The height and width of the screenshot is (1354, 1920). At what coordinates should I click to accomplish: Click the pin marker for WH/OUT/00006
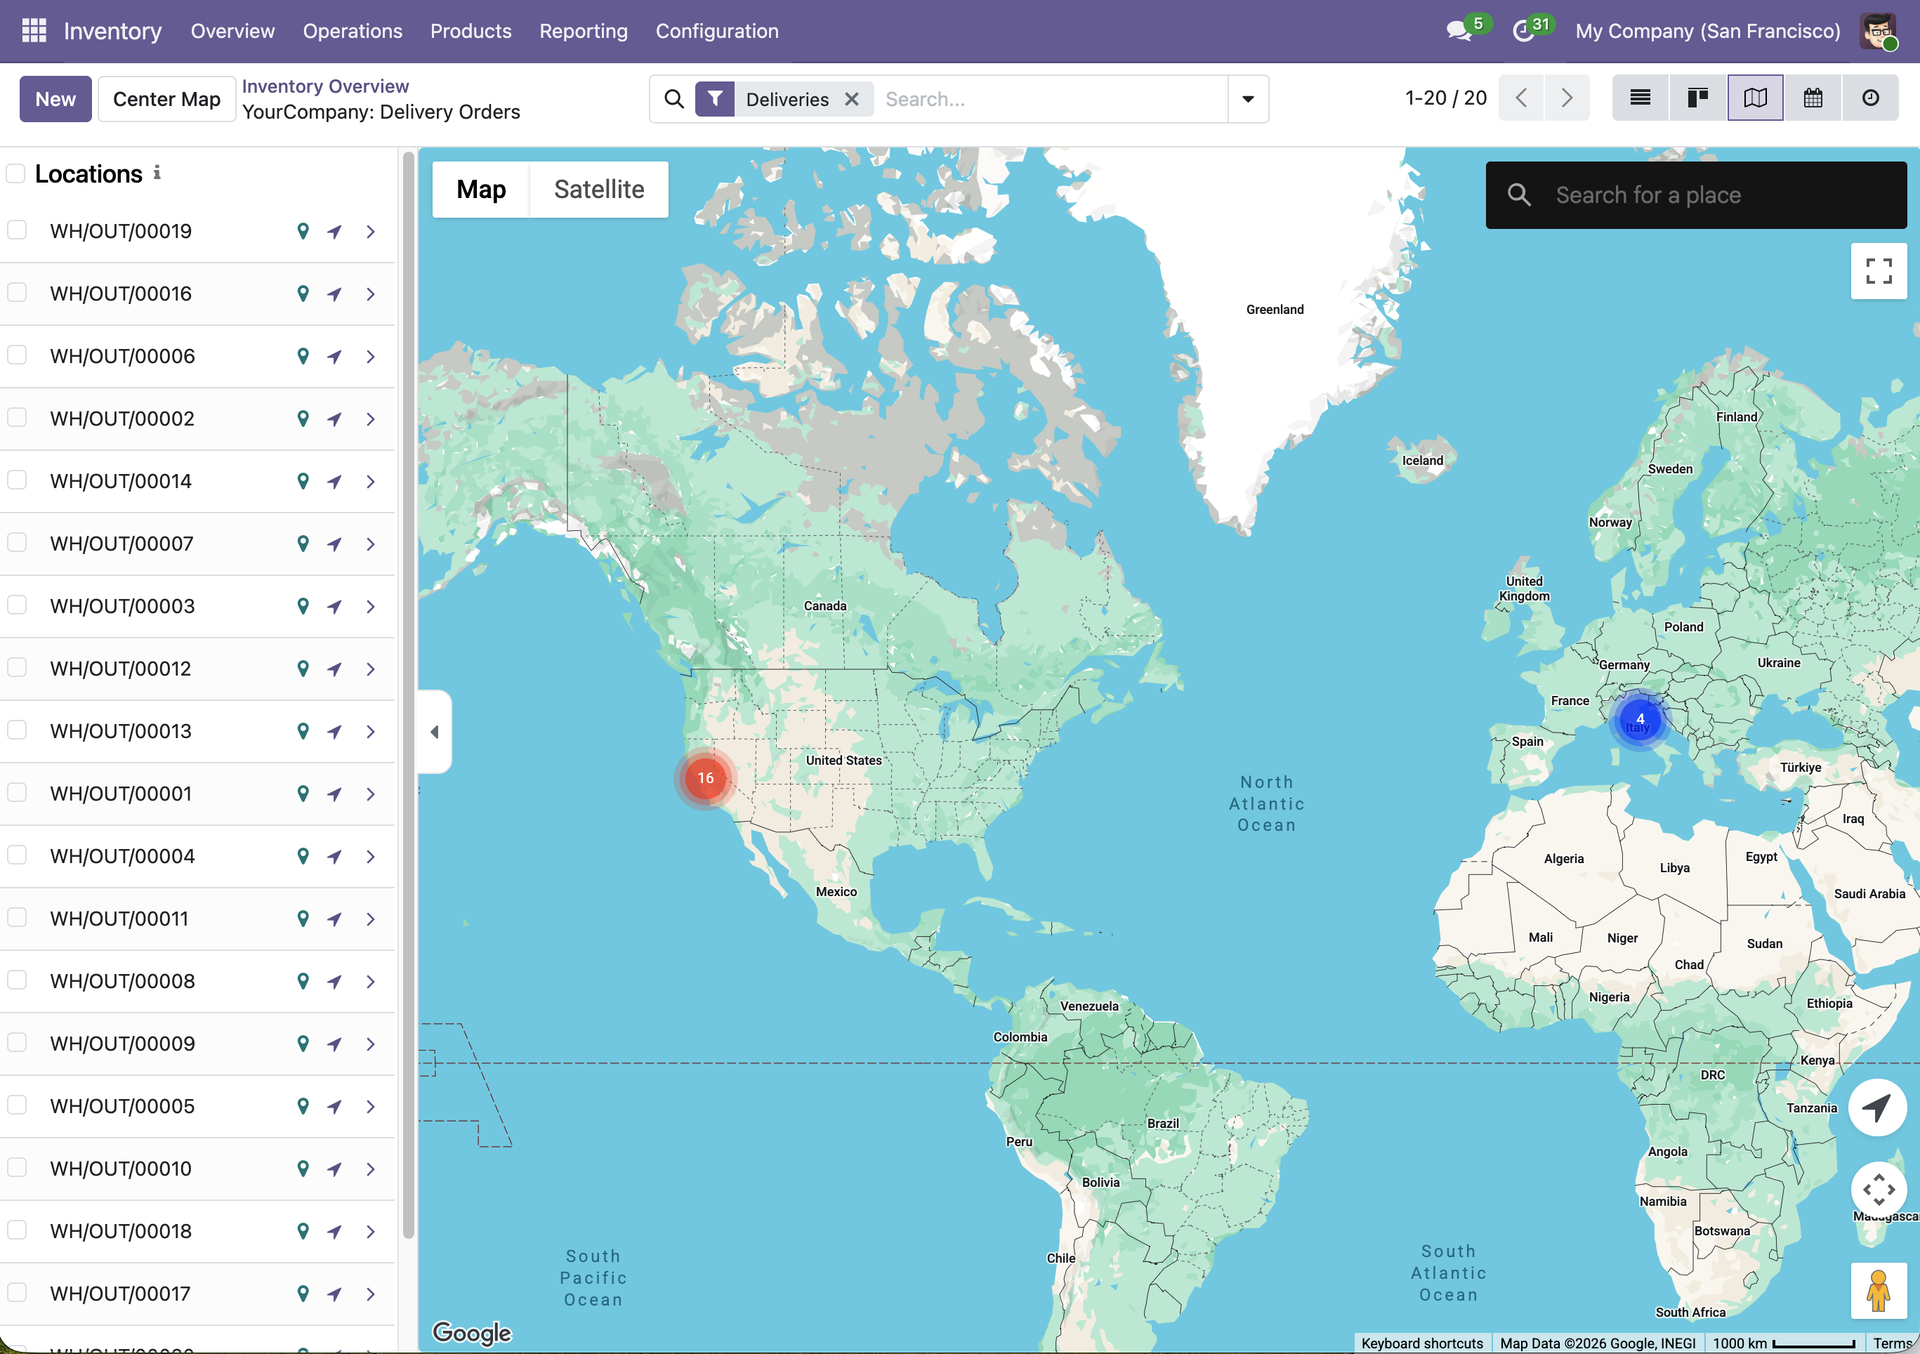303,356
